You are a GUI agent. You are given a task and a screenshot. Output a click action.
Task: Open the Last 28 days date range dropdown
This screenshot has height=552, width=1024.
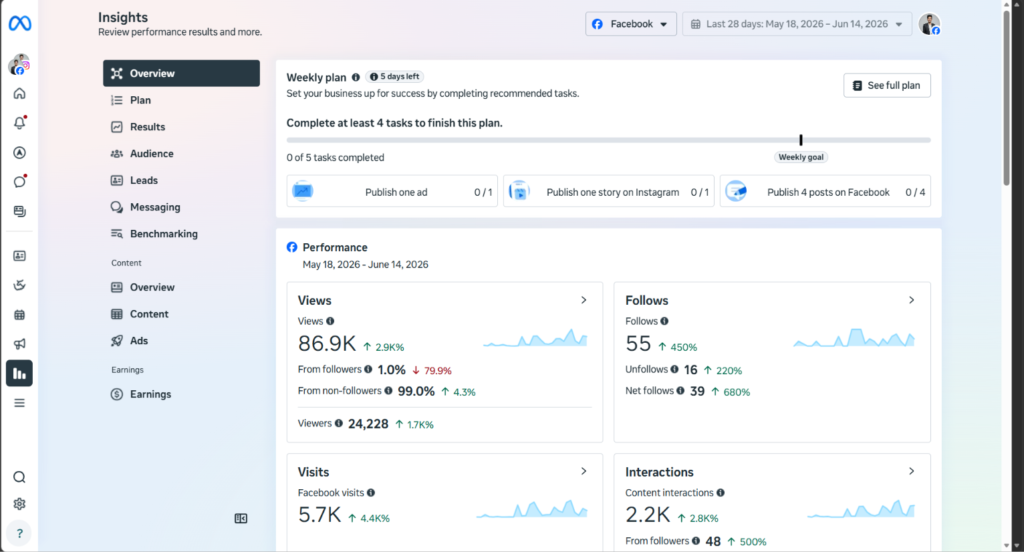797,24
